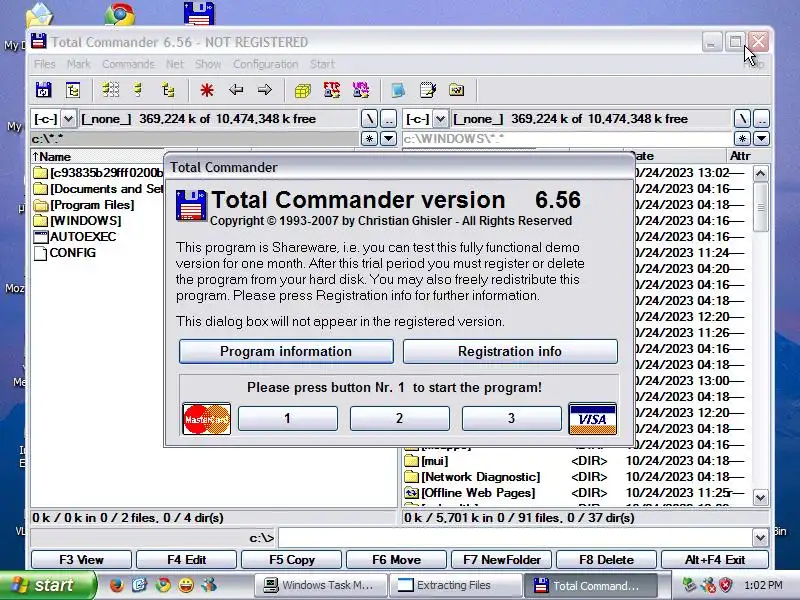Click the safely remove hardware tray icon
Image resolution: width=800 pixels, height=600 pixels.
coord(689,585)
